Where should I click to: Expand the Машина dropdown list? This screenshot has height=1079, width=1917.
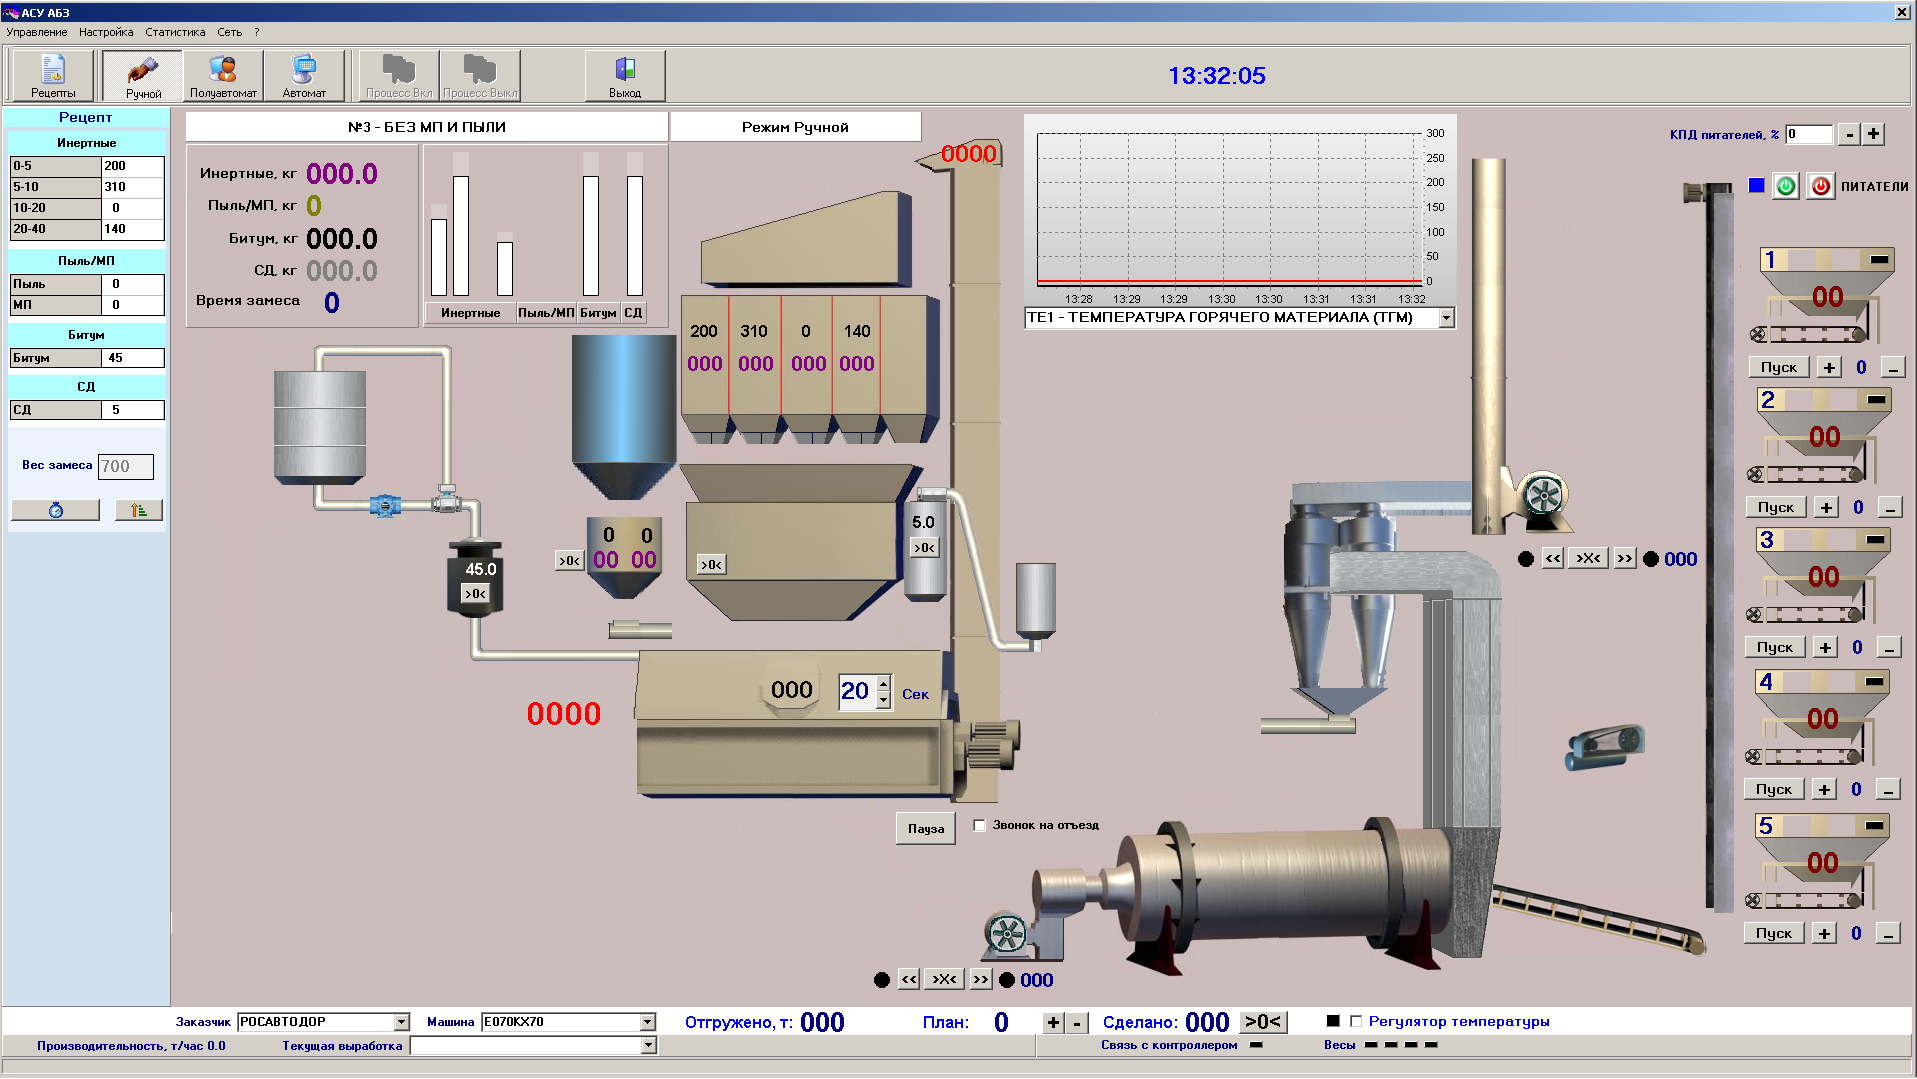647,1022
